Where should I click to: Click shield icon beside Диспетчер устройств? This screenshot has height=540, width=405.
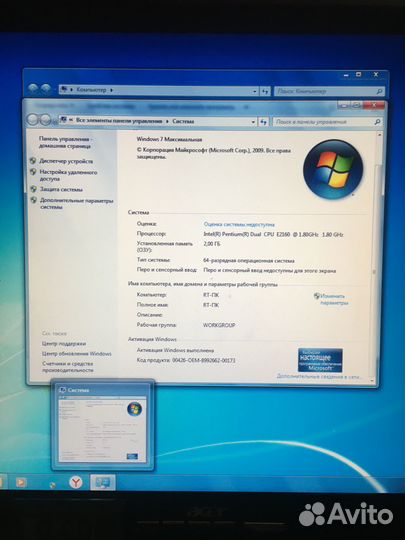33,161
